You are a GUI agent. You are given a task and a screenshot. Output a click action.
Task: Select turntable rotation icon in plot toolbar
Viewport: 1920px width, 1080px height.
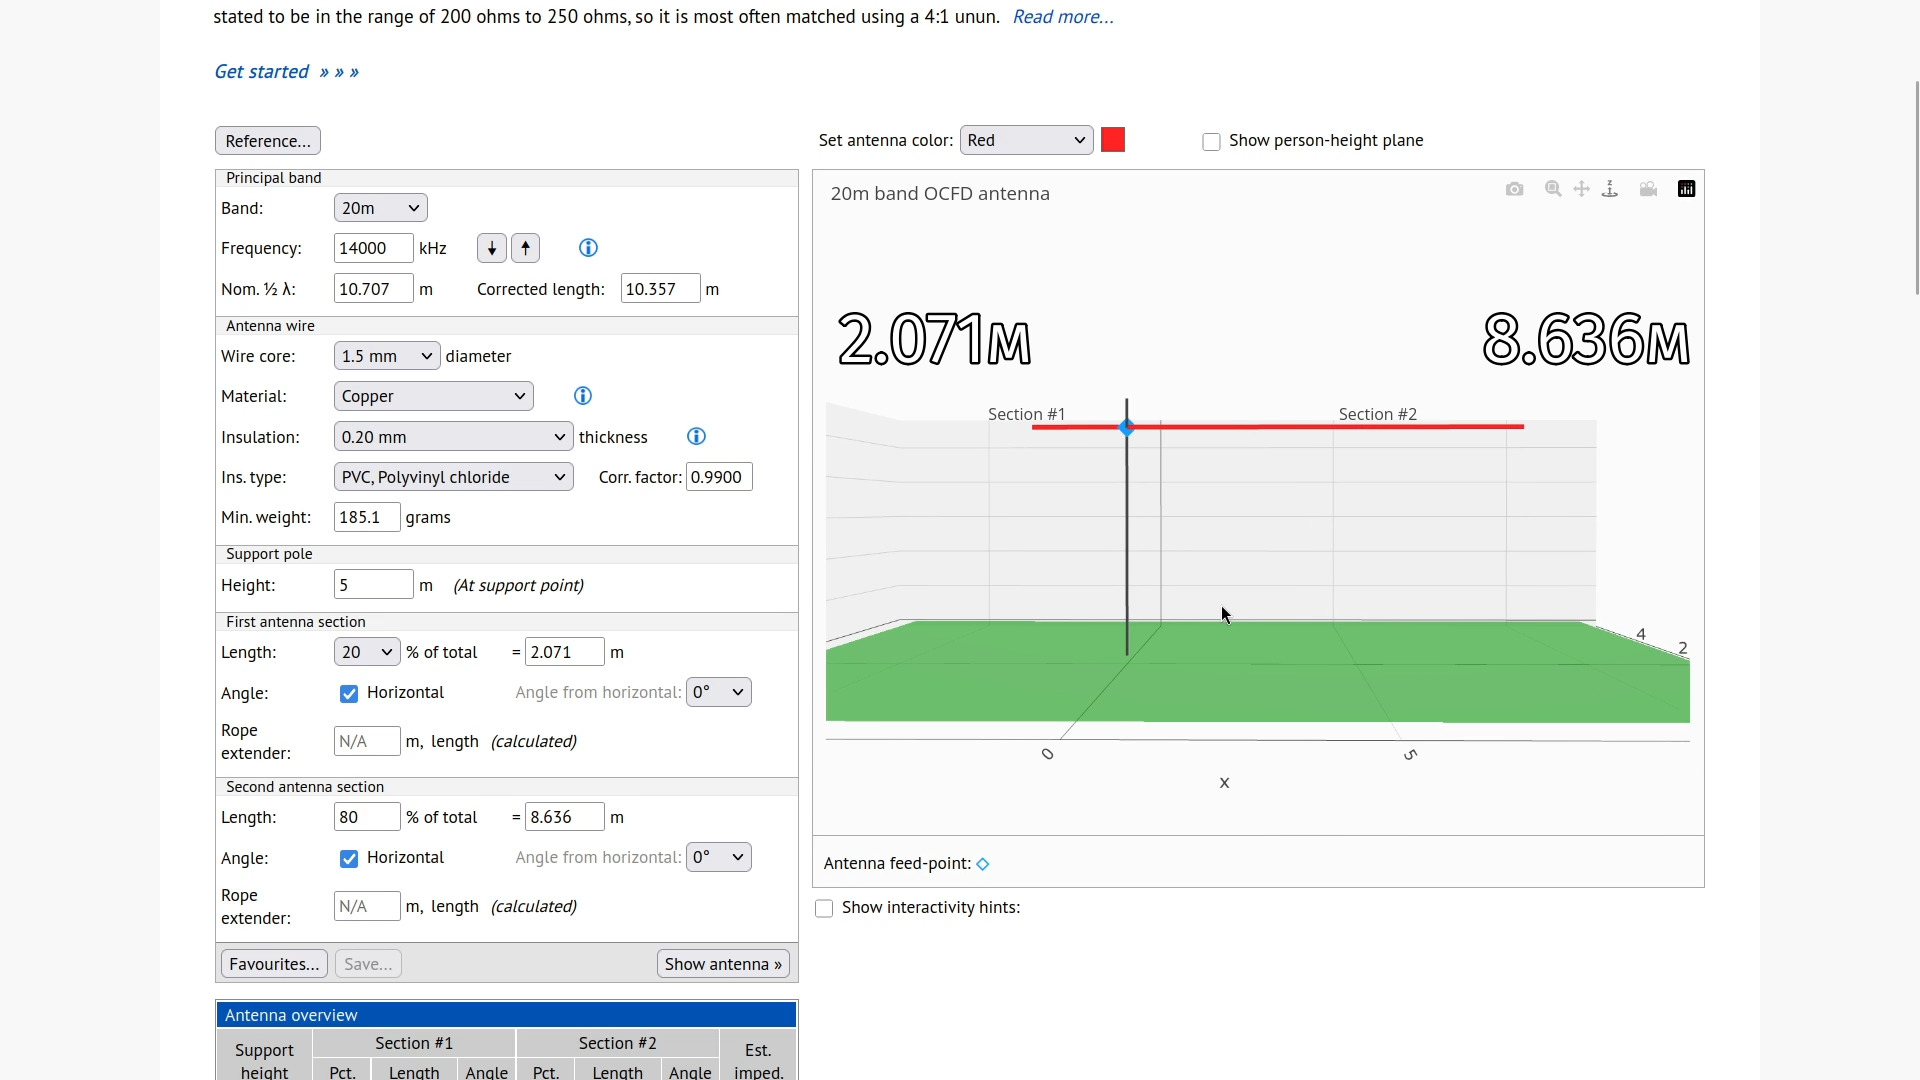point(1610,189)
